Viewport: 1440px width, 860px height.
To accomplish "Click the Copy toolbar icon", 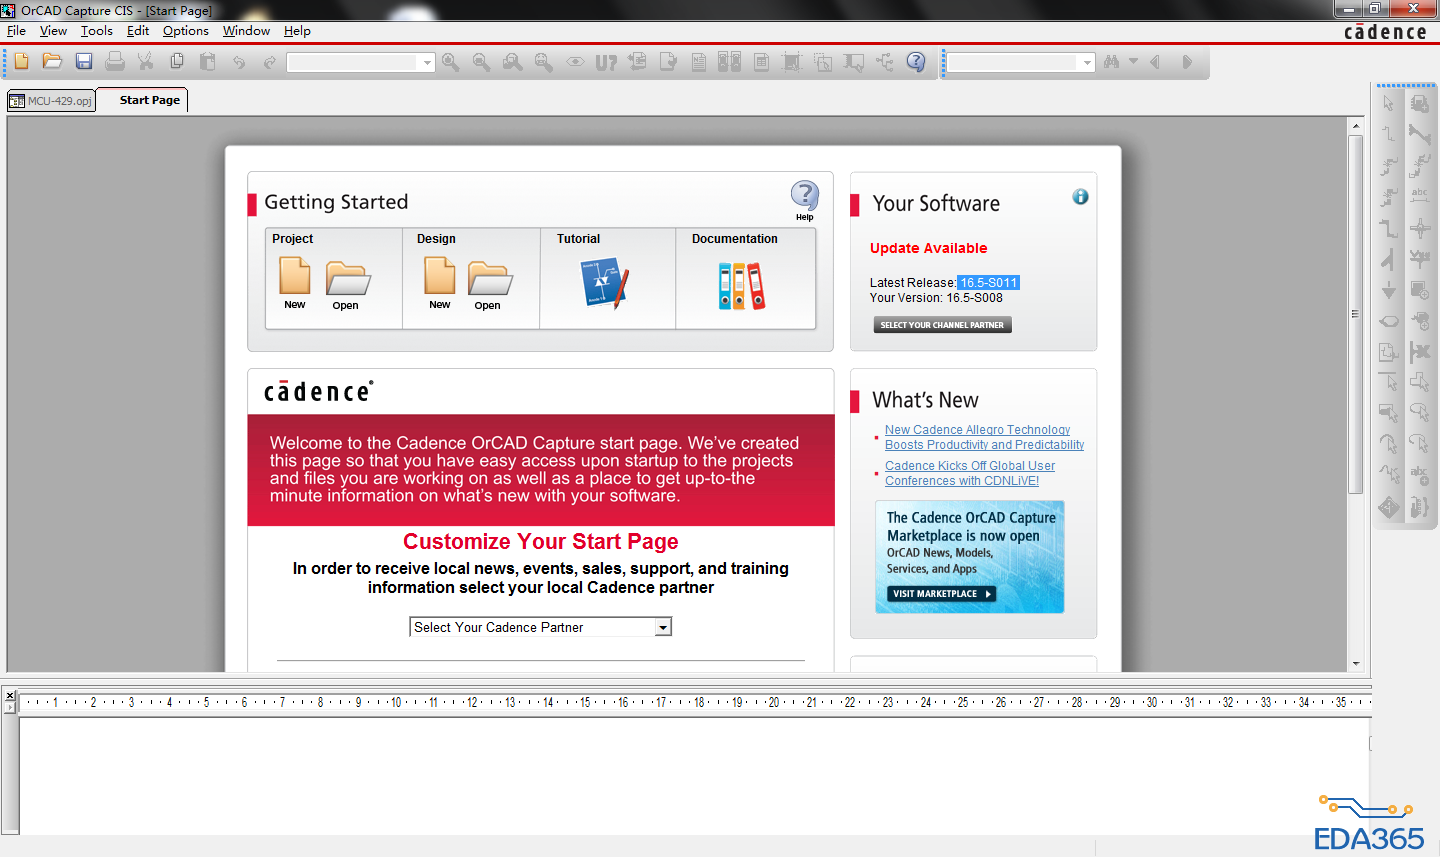I will [177, 62].
